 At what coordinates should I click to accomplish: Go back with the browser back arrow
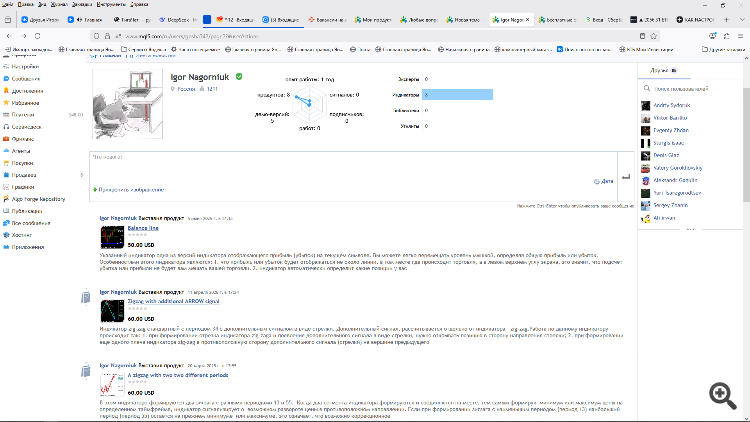tap(9, 36)
